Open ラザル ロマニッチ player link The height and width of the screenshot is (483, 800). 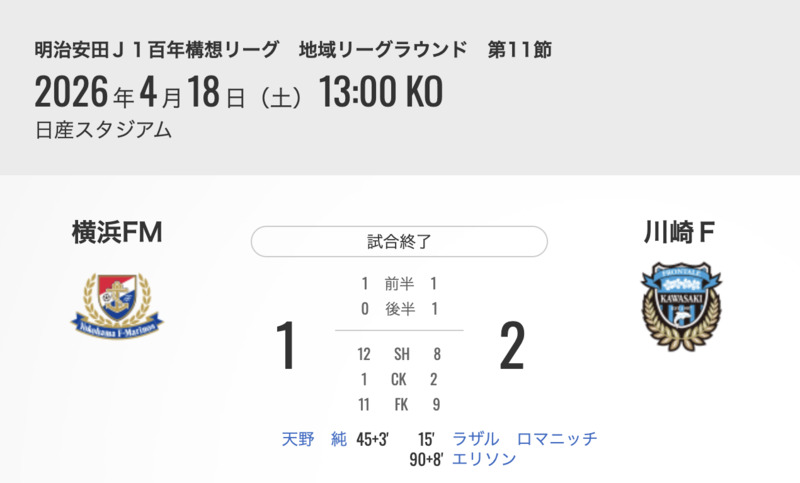coord(524,439)
